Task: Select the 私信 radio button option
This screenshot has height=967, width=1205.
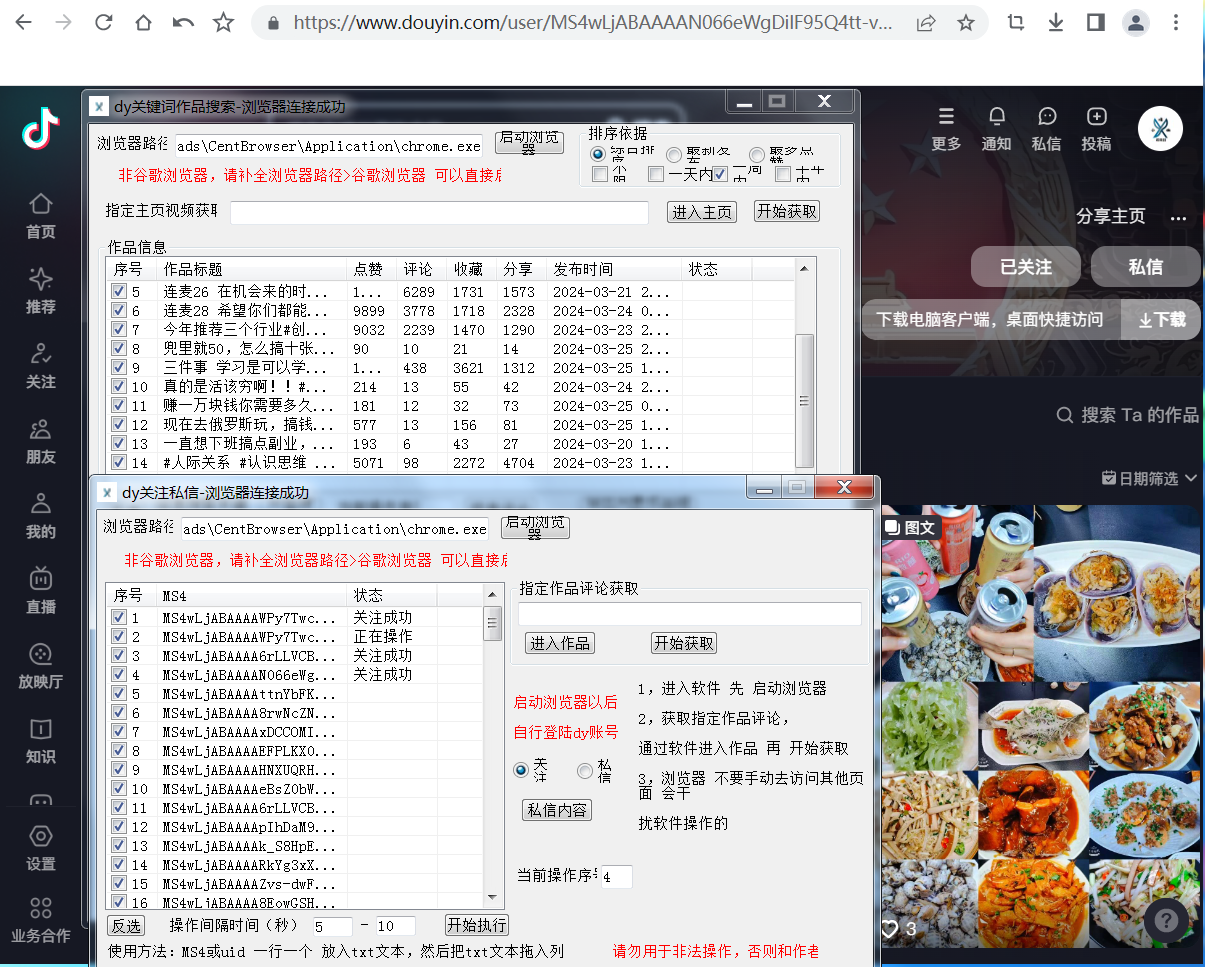Action: click(585, 771)
